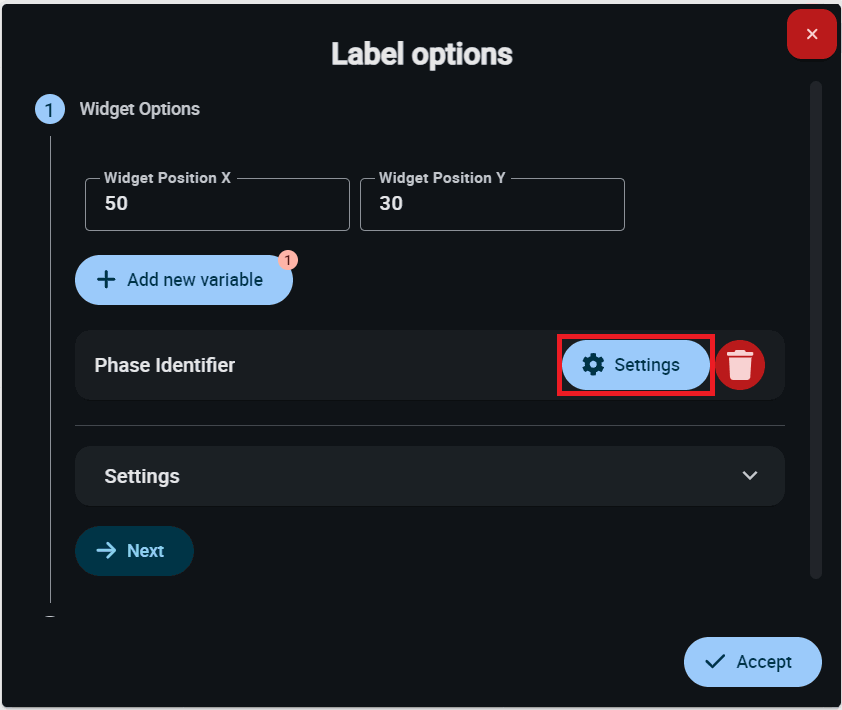Close the Label options dialog
Screen dimensions: 842x710
[x=812, y=34]
